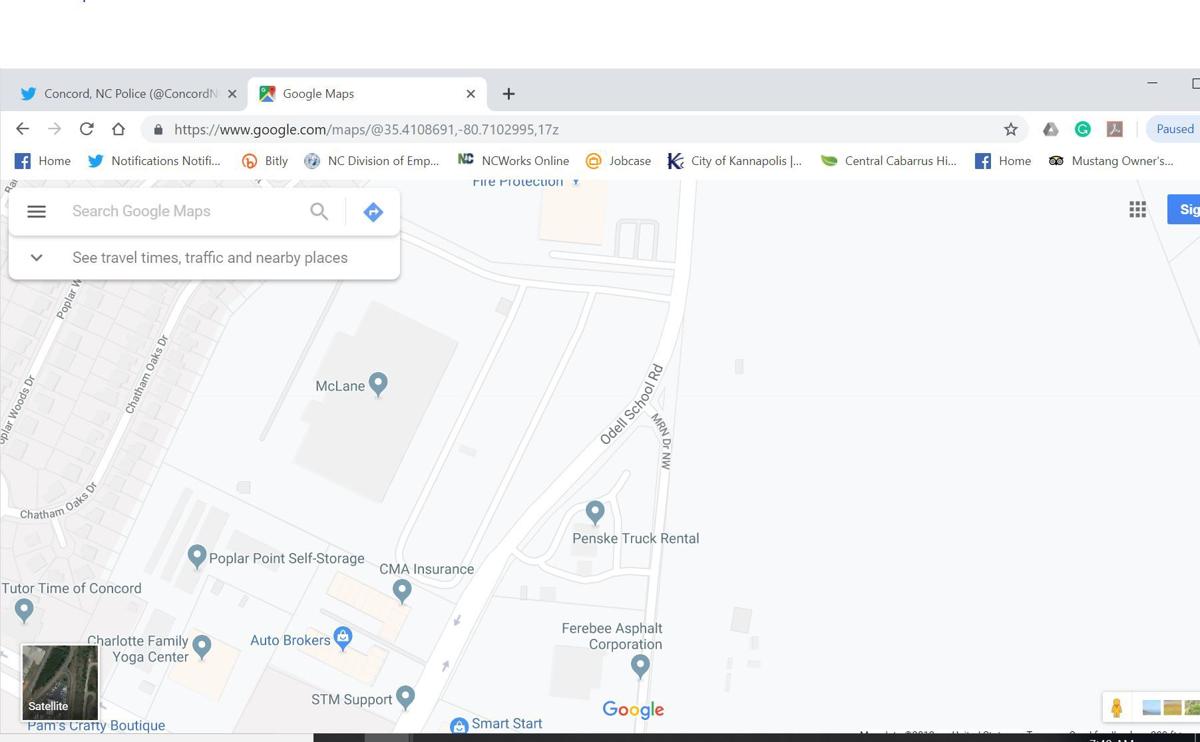This screenshot has height=742, width=1200.
Task: Click the Google Drive extension icon
Action: click(x=1050, y=129)
